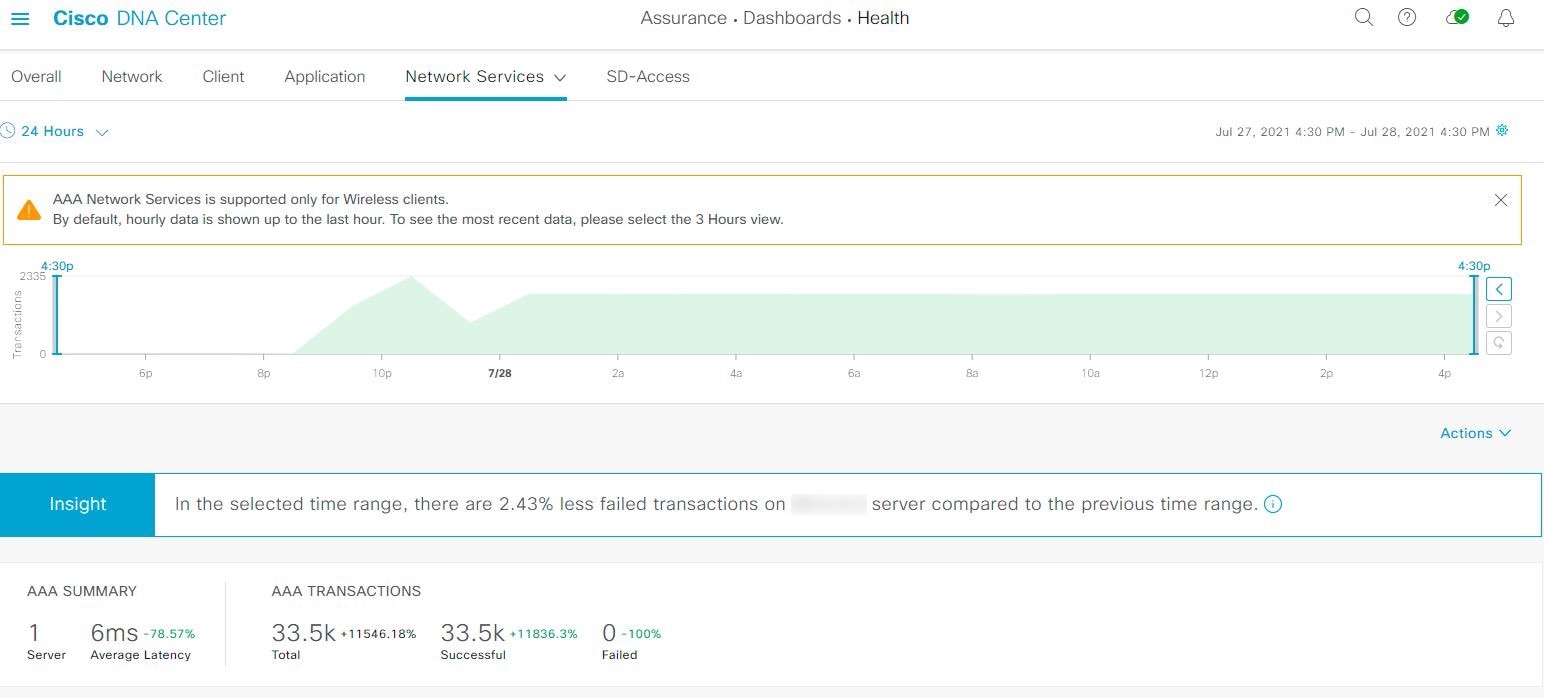Click the 33.5k Successful transactions value
The height and width of the screenshot is (698, 1544).
pyautogui.click(x=472, y=633)
